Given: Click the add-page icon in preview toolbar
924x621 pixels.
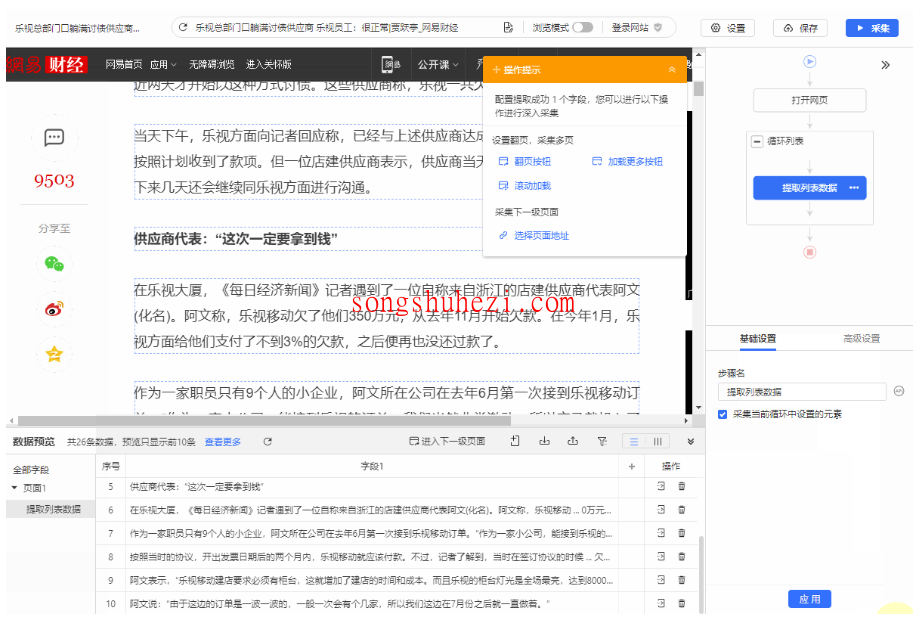Looking at the screenshot, I should click(515, 441).
